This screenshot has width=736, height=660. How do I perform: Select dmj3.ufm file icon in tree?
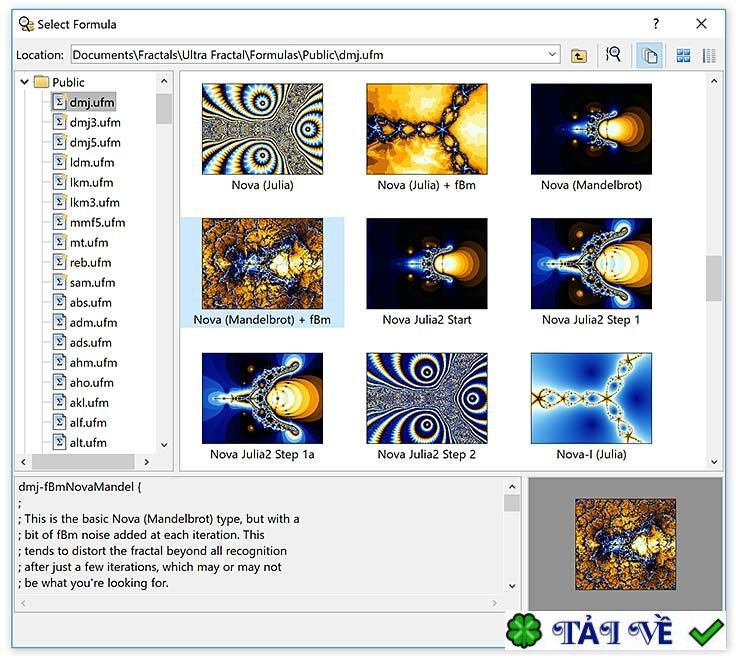tap(59, 122)
